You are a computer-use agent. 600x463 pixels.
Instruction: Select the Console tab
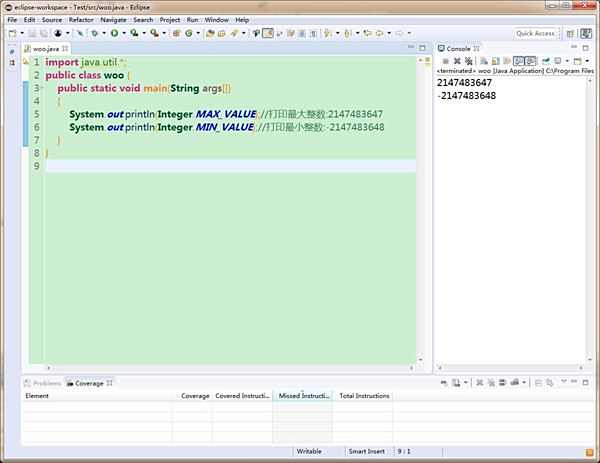[458, 49]
